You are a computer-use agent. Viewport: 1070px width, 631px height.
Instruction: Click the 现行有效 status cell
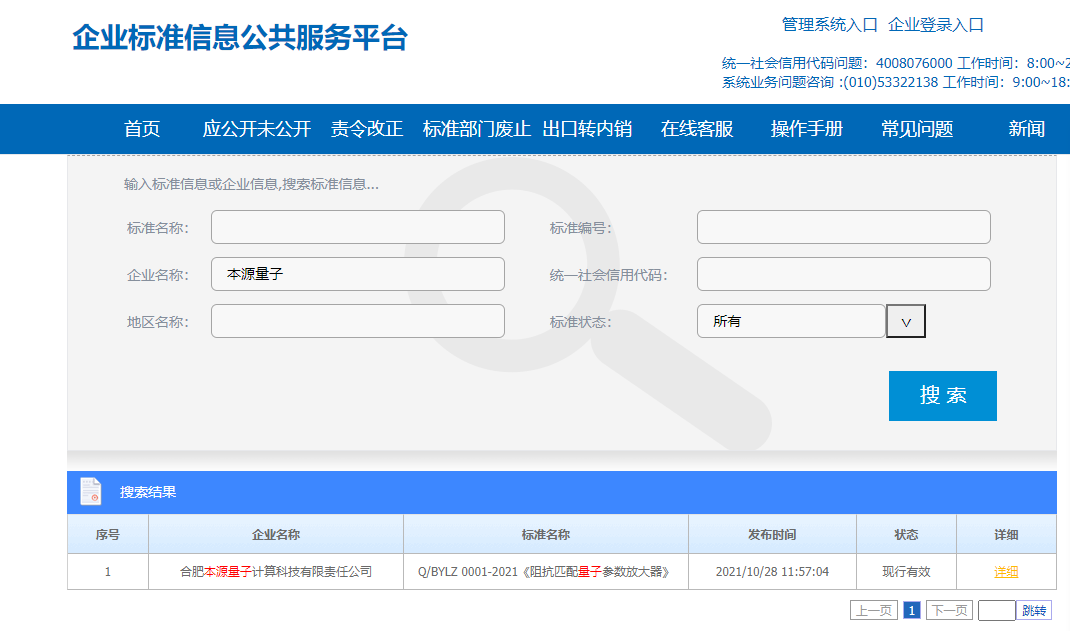(906, 572)
